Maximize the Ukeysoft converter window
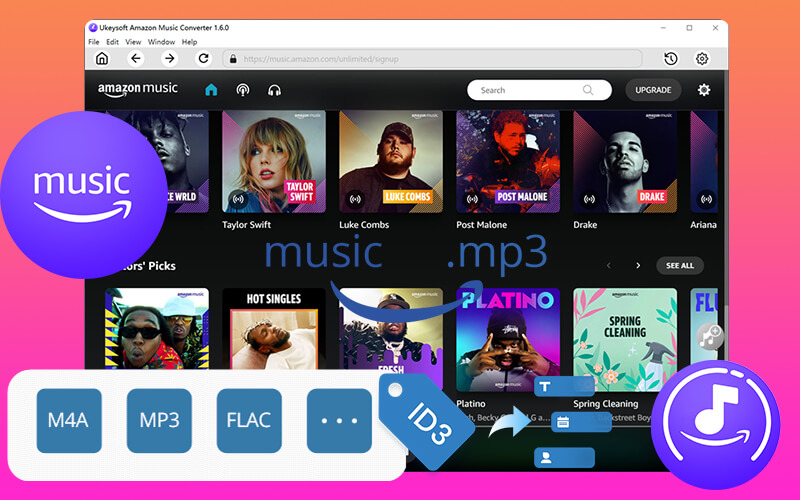The width and height of the screenshot is (800, 500). point(689,28)
